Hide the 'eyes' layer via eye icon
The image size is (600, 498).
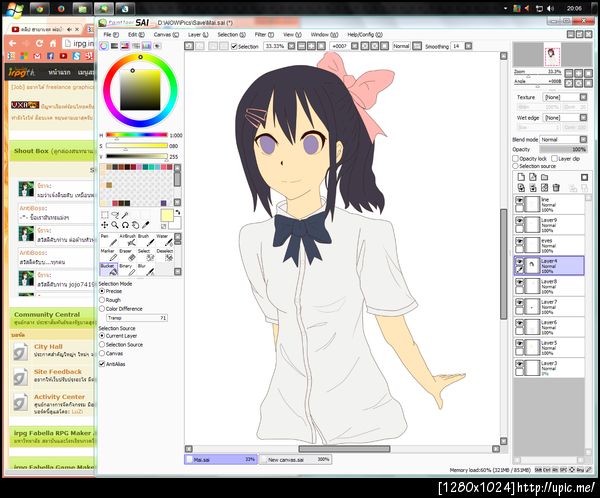click(x=519, y=241)
